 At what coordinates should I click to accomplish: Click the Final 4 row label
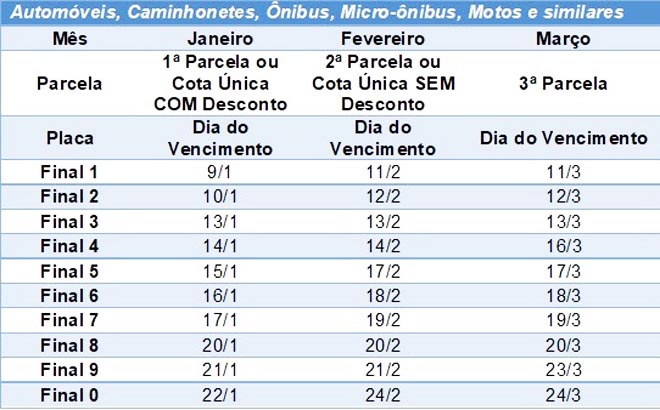[68, 244]
